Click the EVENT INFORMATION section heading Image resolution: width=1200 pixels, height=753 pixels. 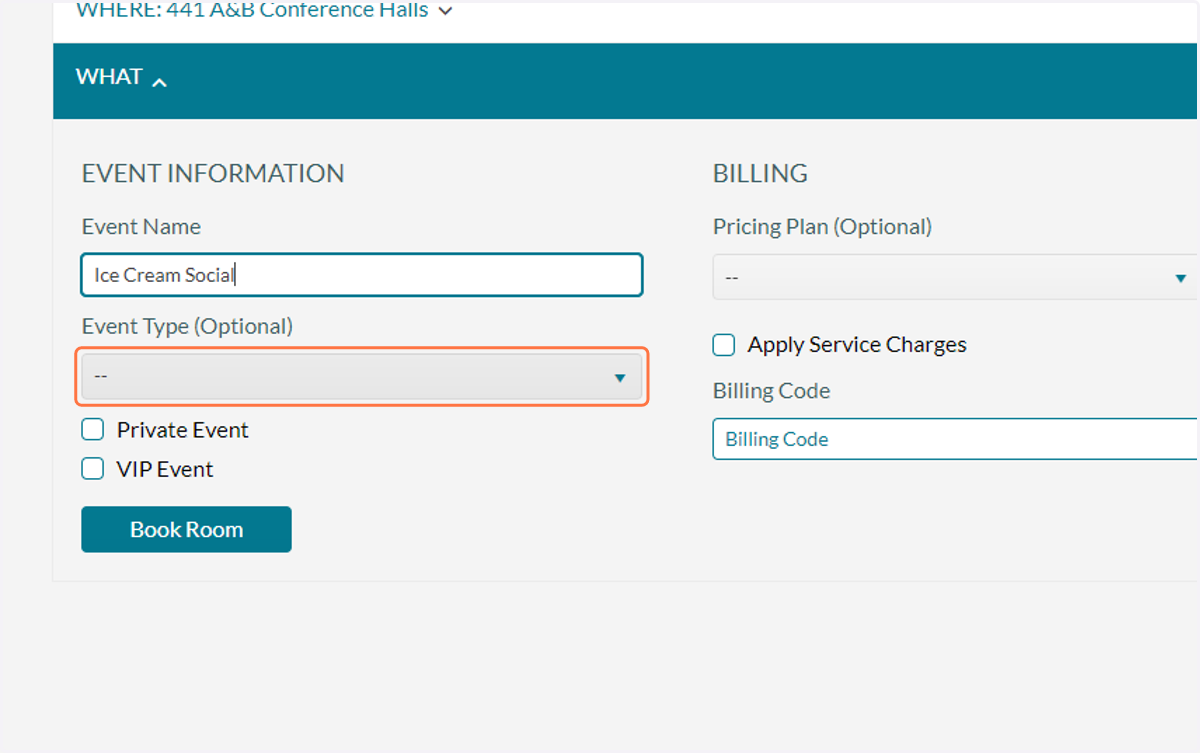(213, 173)
